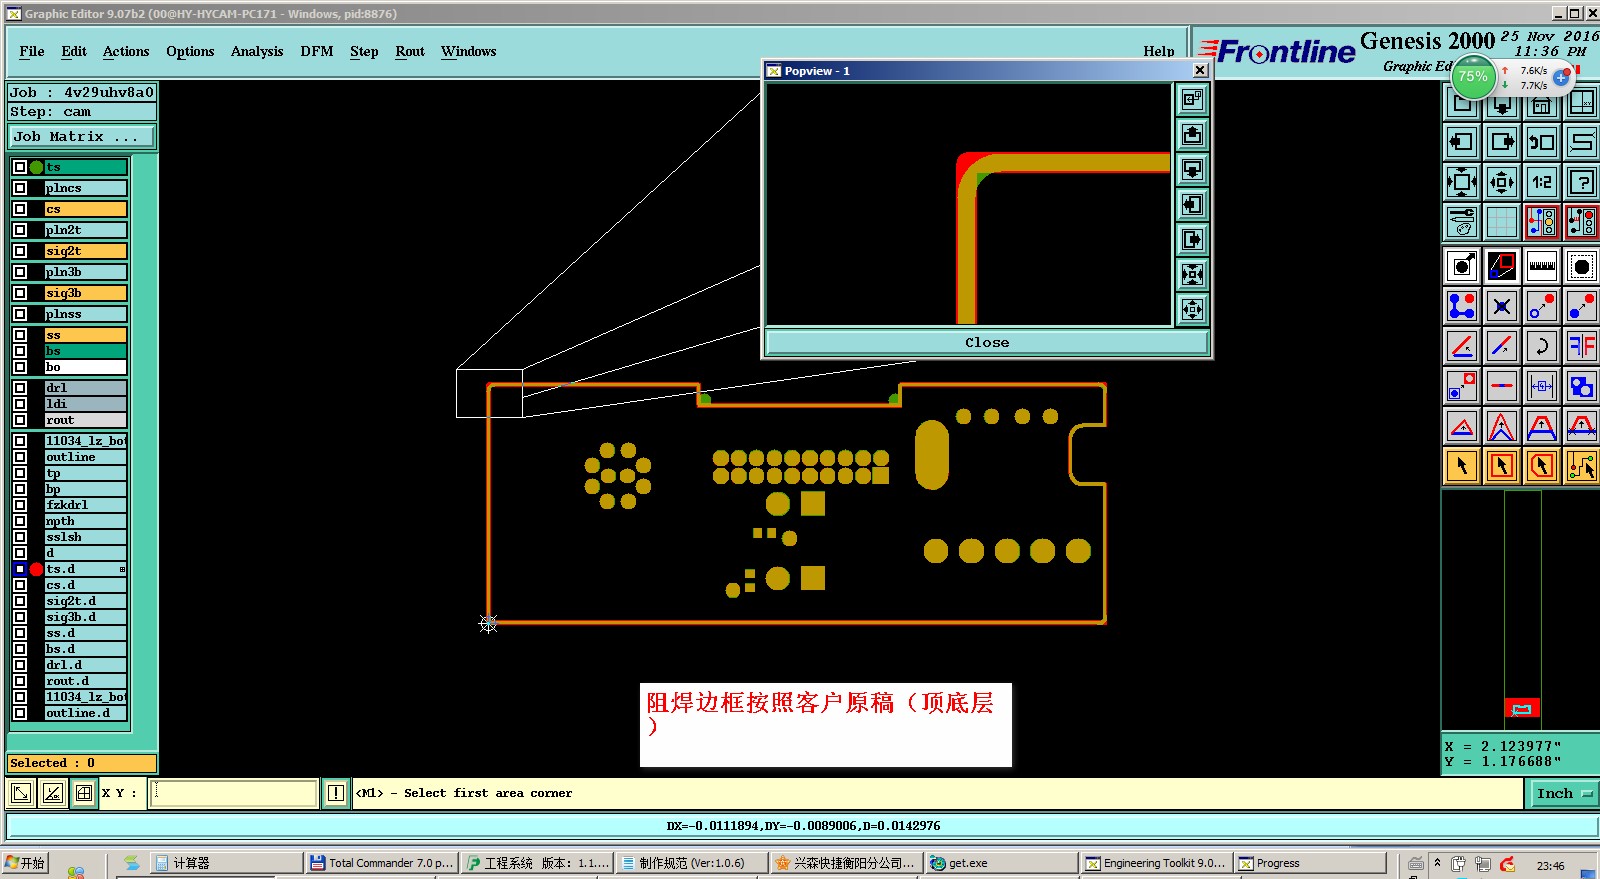Click the Close button in Popview
This screenshot has height=879, width=1600.
(987, 342)
